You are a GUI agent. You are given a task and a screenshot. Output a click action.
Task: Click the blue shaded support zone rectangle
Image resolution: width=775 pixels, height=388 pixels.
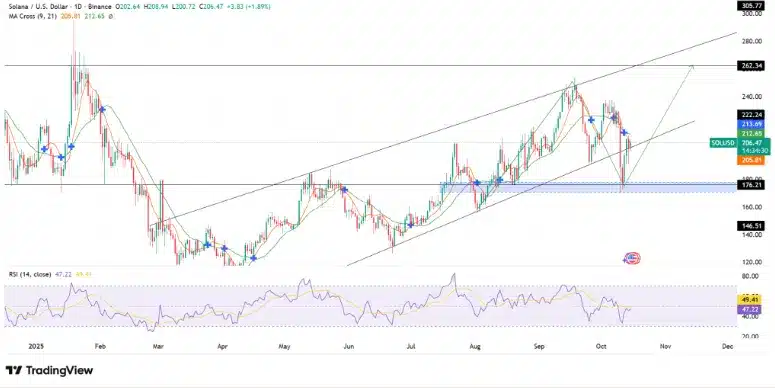[588, 187]
